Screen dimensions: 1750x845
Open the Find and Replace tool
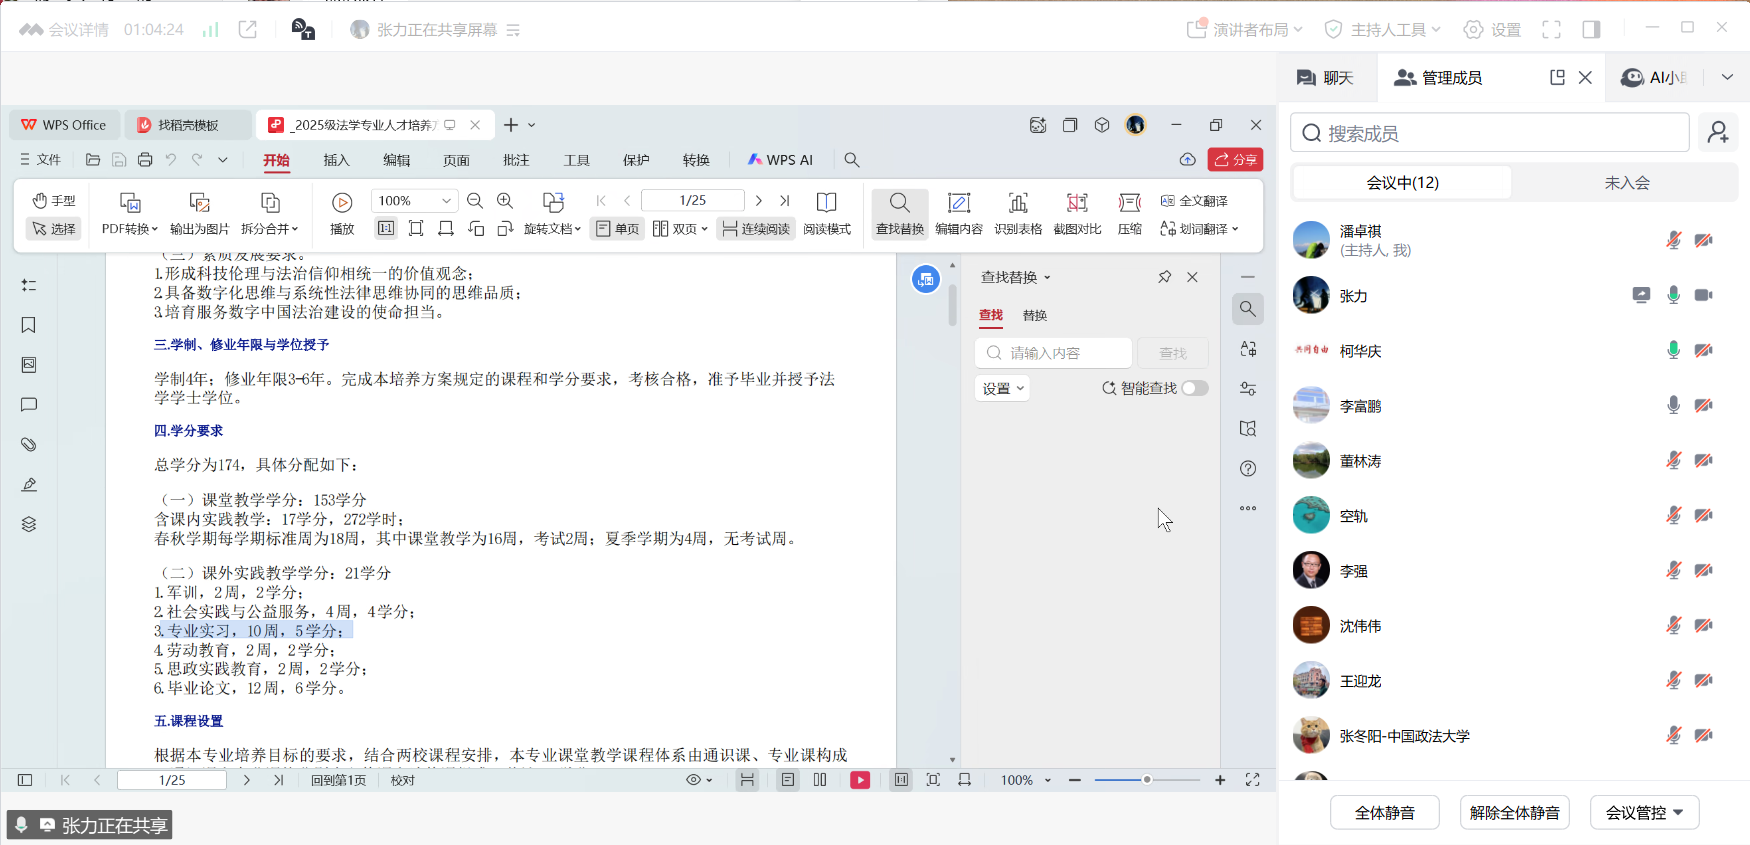[899, 213]
